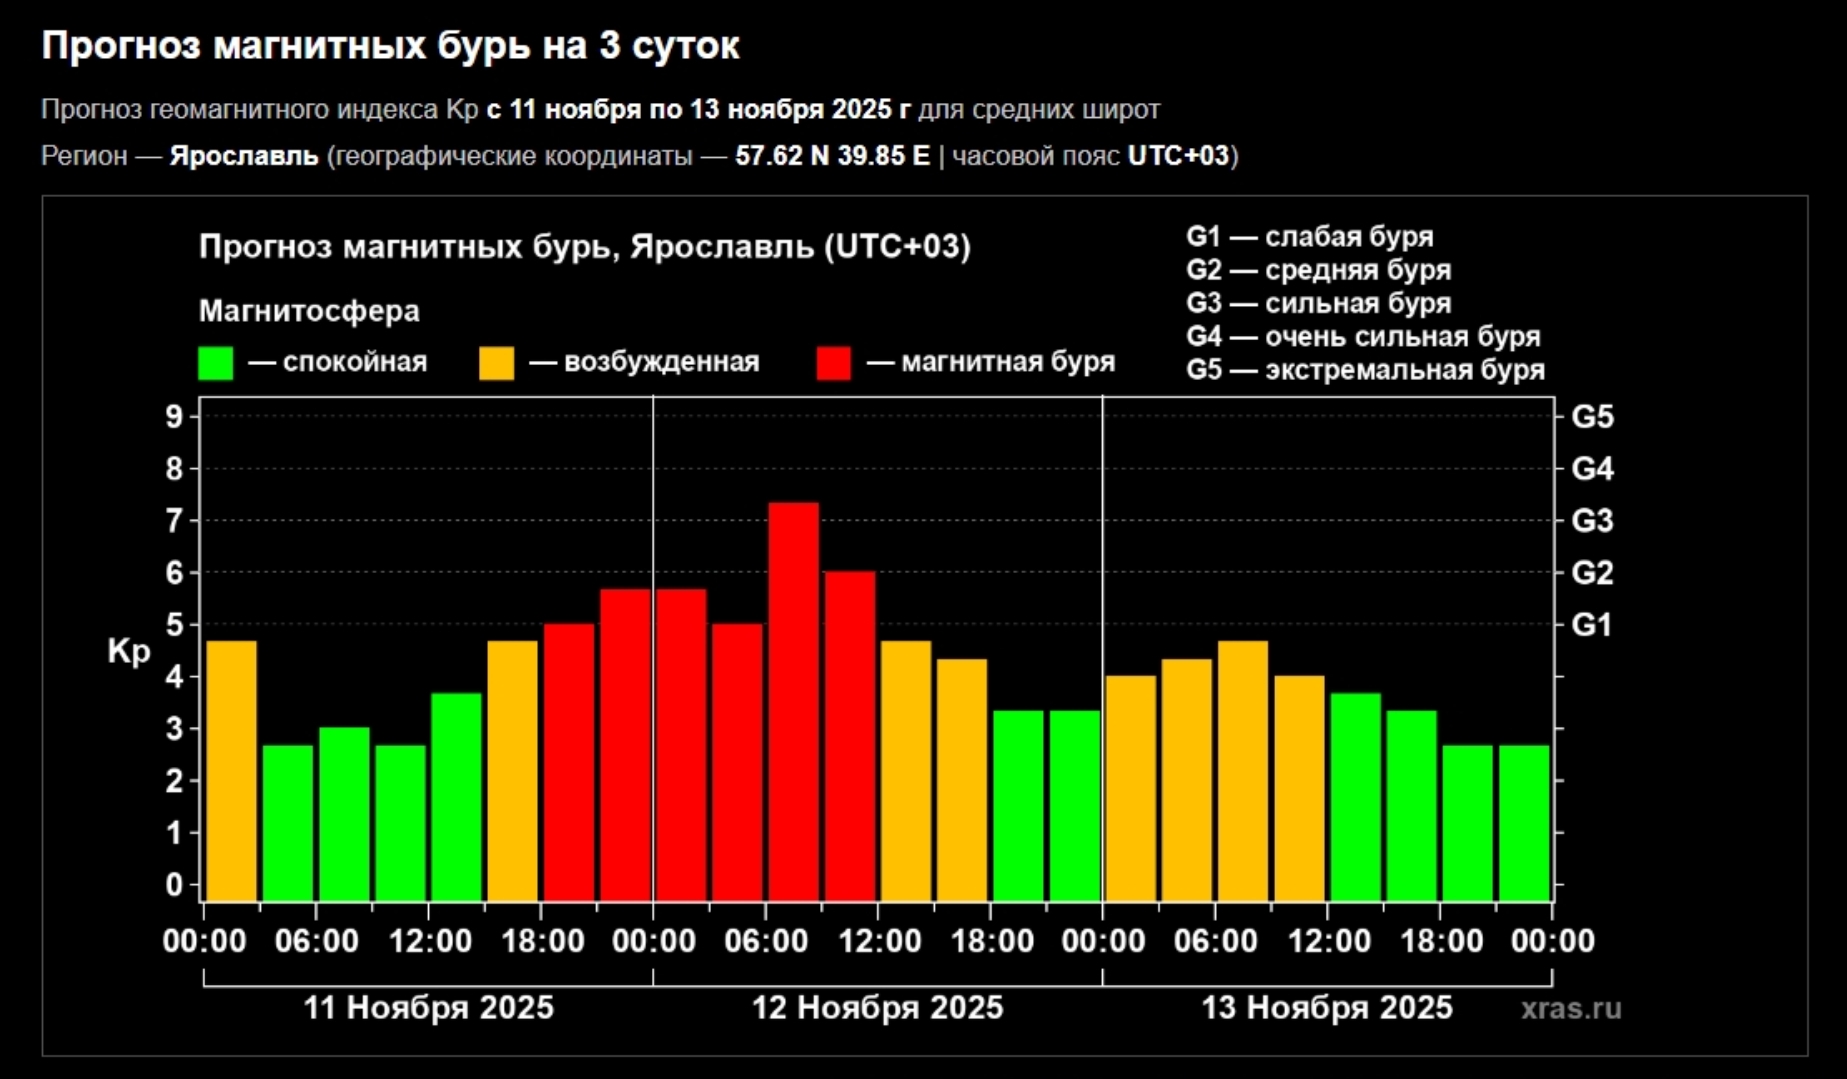Click the "11 Ноября 2025" date label
1847x1079 pixels.
428,1007
